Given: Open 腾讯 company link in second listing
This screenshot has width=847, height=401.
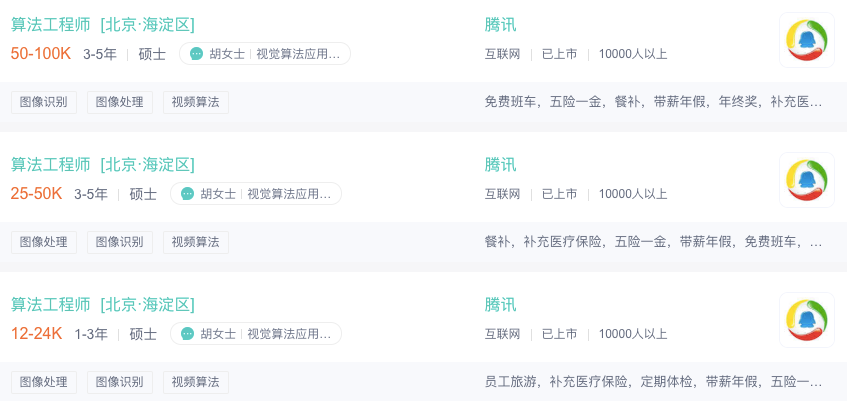Looking at the screenshot, I should [500, 164].
